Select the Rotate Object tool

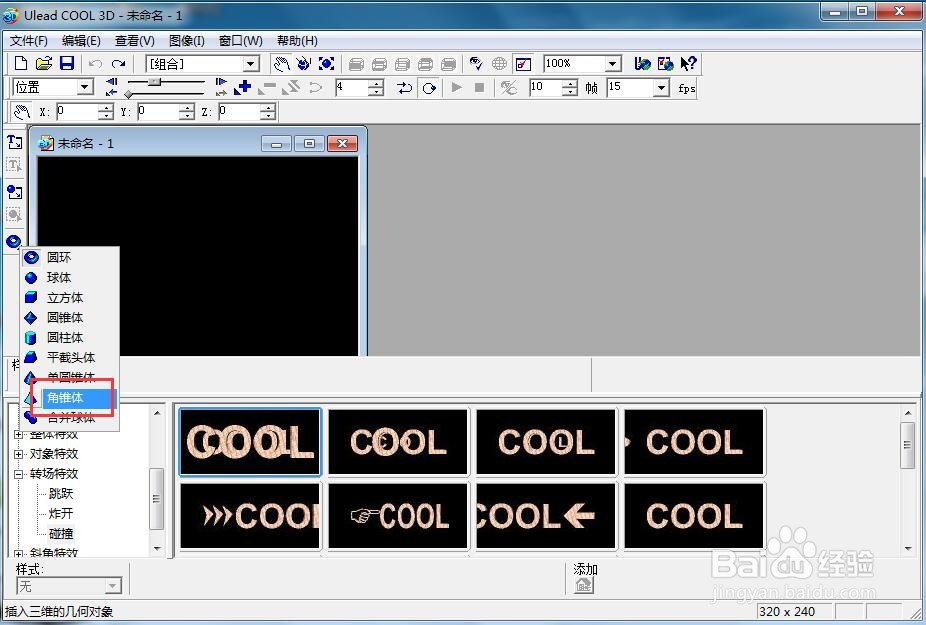click(304, 63)
